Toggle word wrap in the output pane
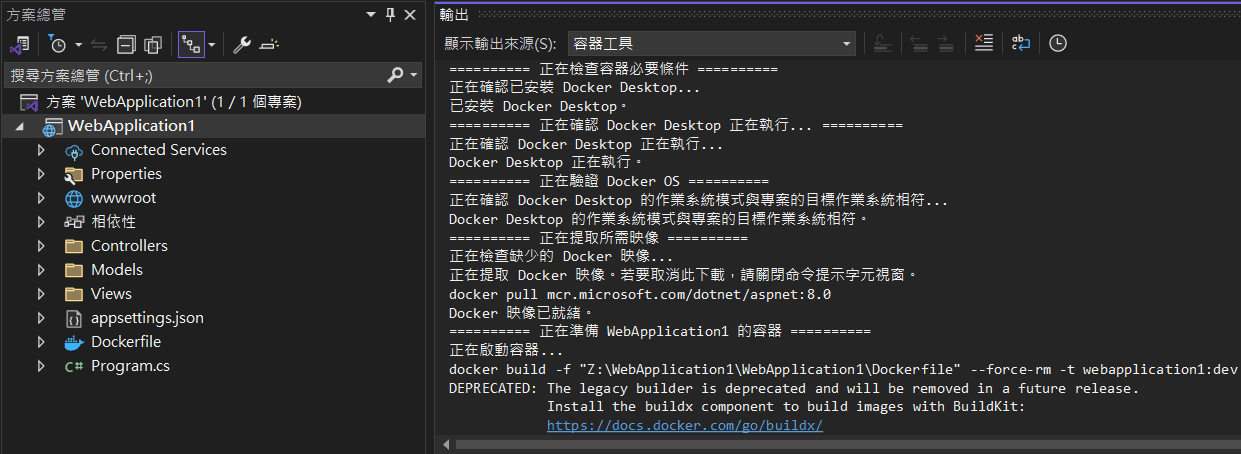This screenshot has width=1241, height=454. coord(1020,43)
